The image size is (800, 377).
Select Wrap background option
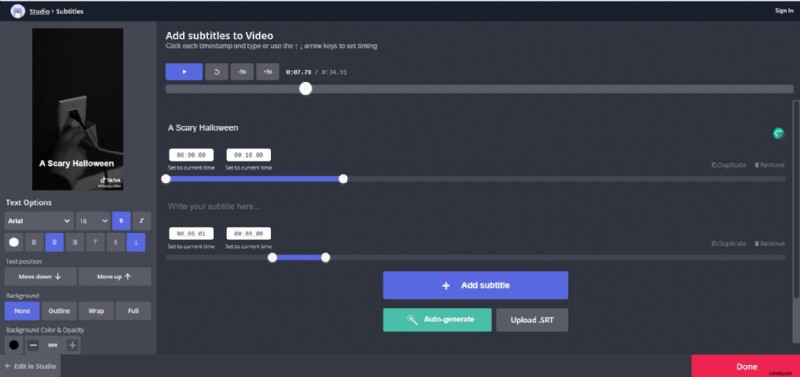click(x=96, y=311)
